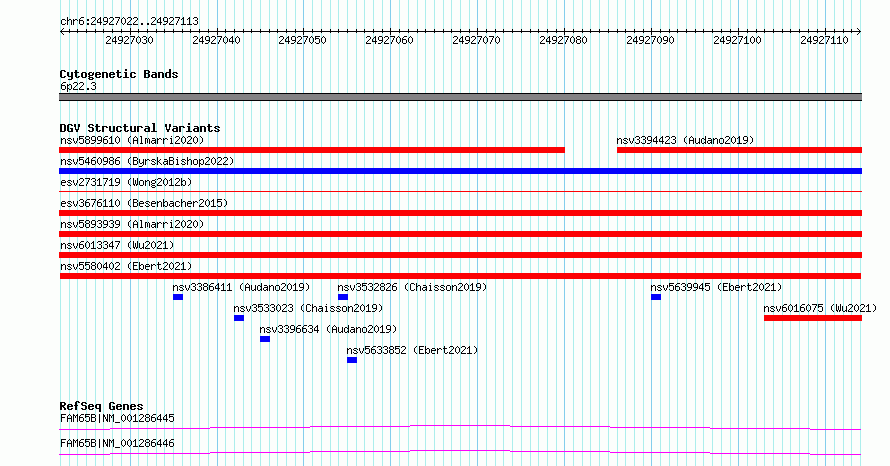890x466 pixels.
Task: Select the small blue nsv3533023 marker
Action: (239, 318)
